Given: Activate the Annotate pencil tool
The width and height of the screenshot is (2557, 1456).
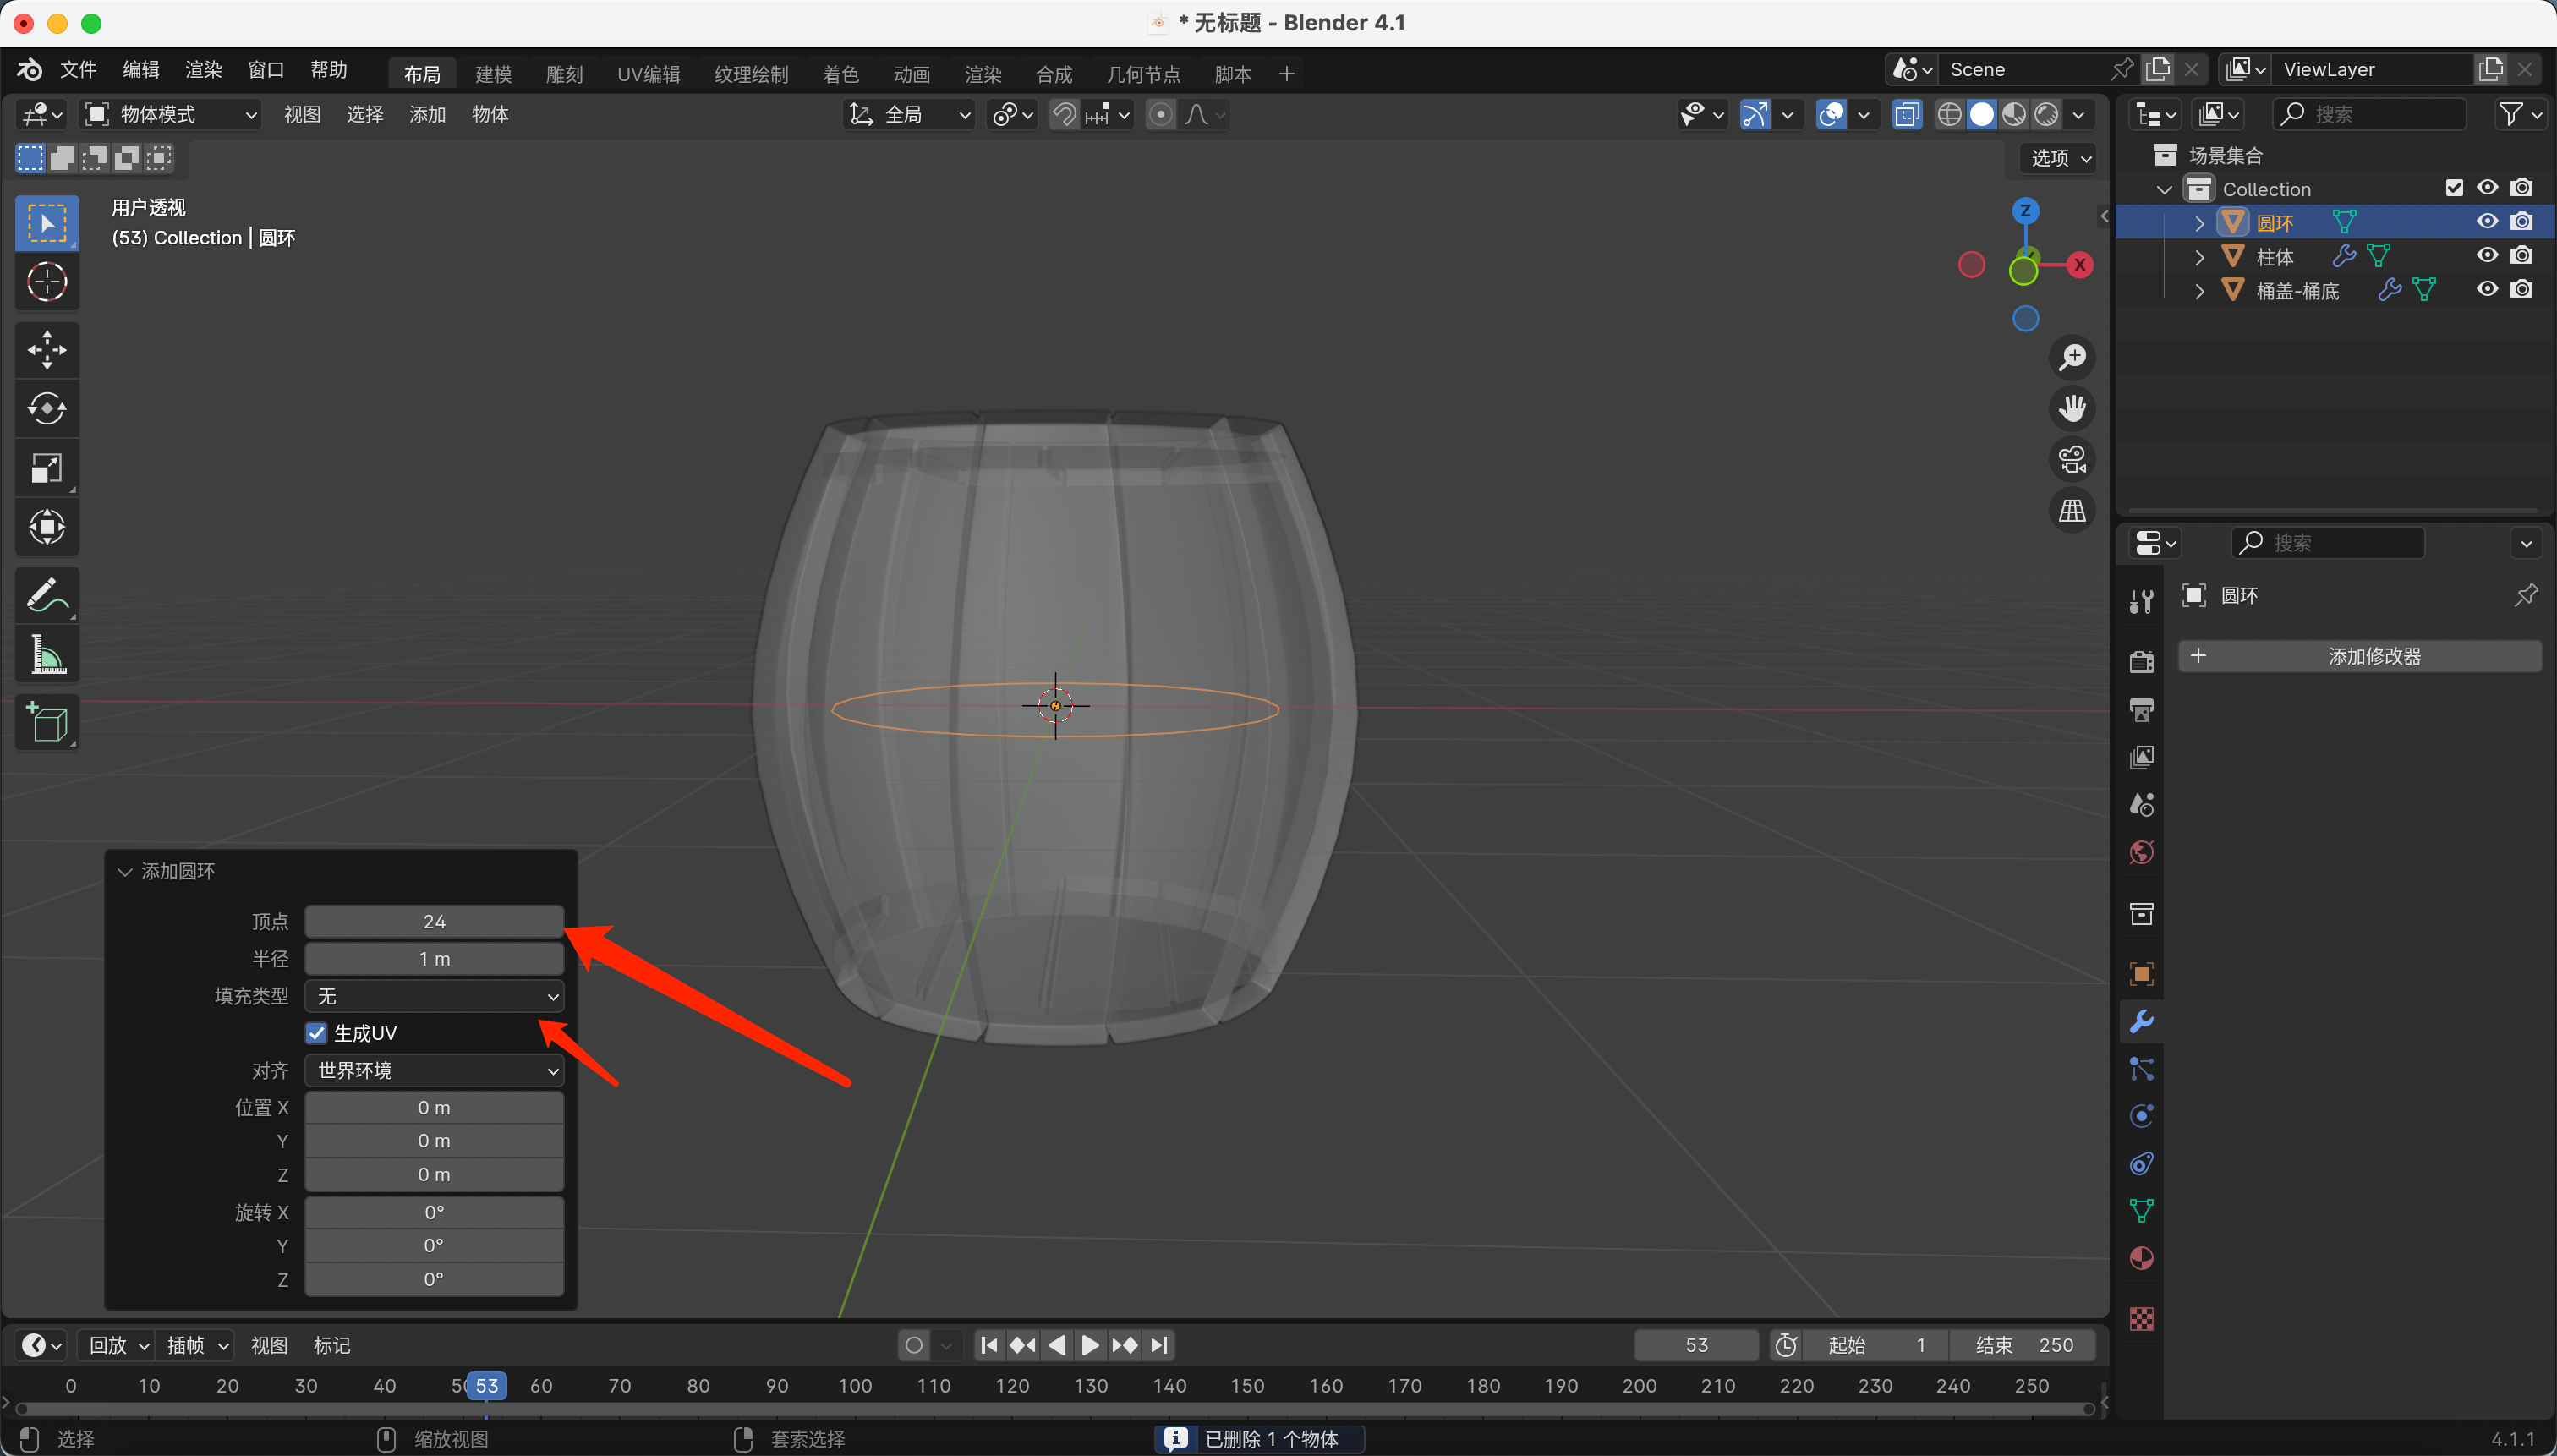Looking at the screenshot, I should click(x=46, y=596).
